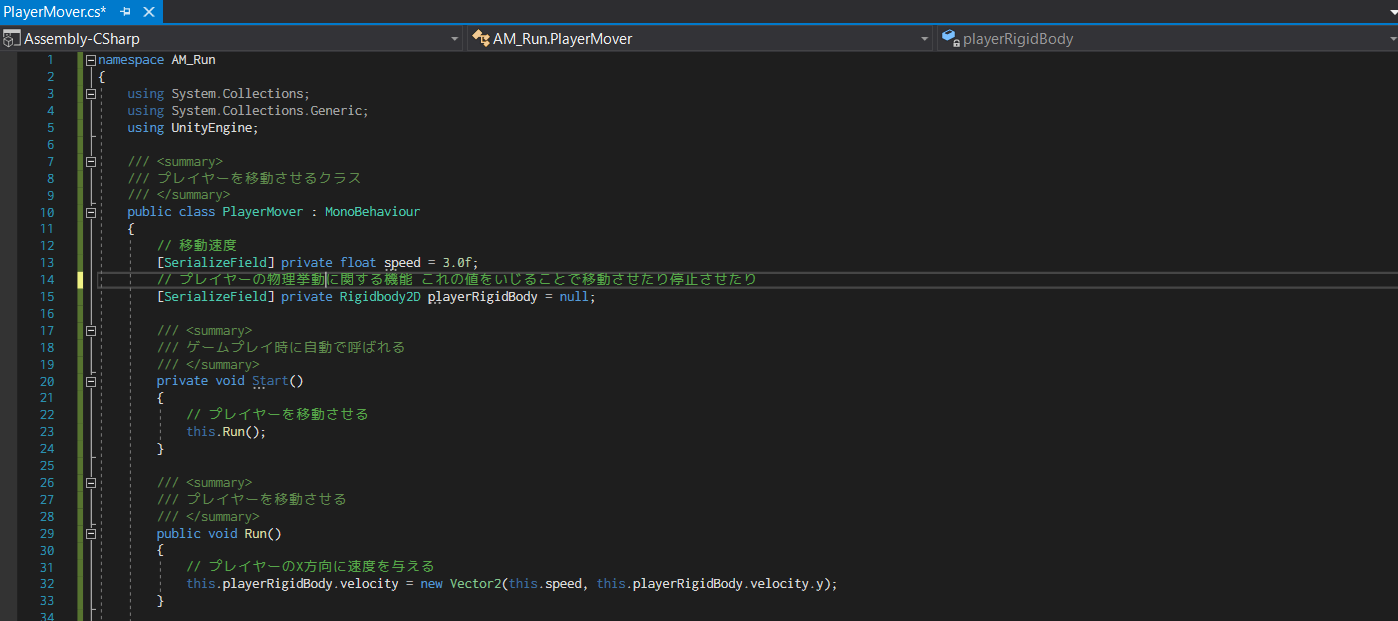The width and height of the screenshot is (1398, 621).
Task: Click the AM_Run.PlayerMover class icon
Action: pos(481,39)
